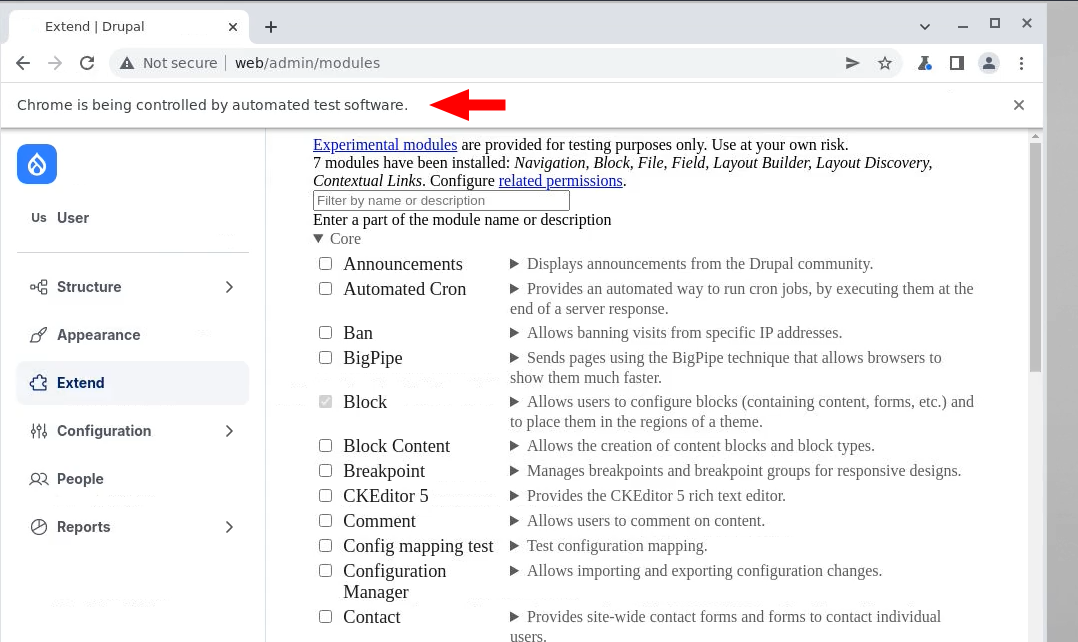Click the address bar URL web/admin/modules

(x=307, y=63)
